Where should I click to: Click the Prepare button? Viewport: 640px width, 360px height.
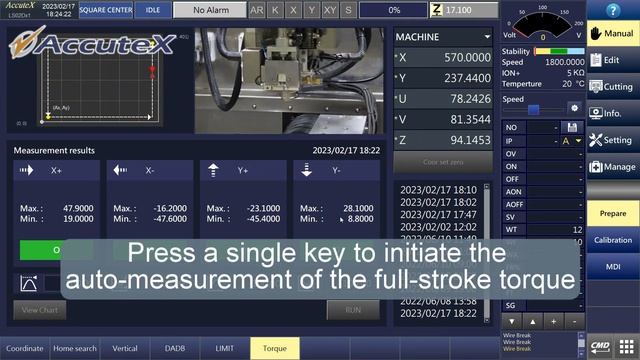coord(613,213)
